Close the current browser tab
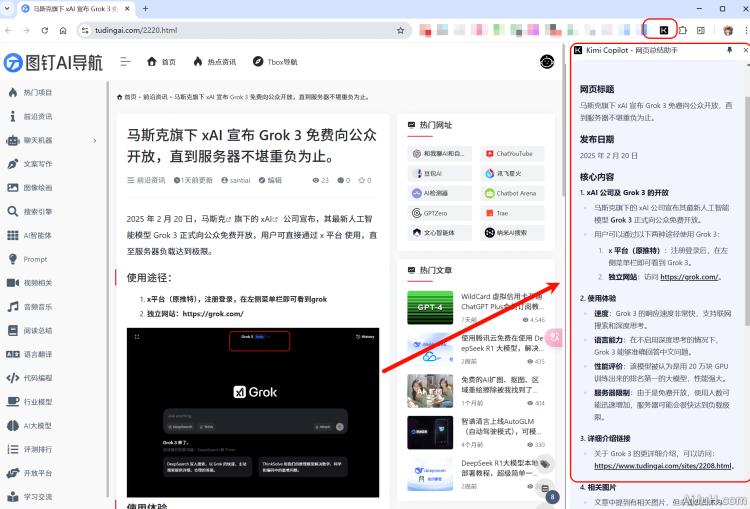The height and width of the screenshot is (509, 750). (127, 9)
